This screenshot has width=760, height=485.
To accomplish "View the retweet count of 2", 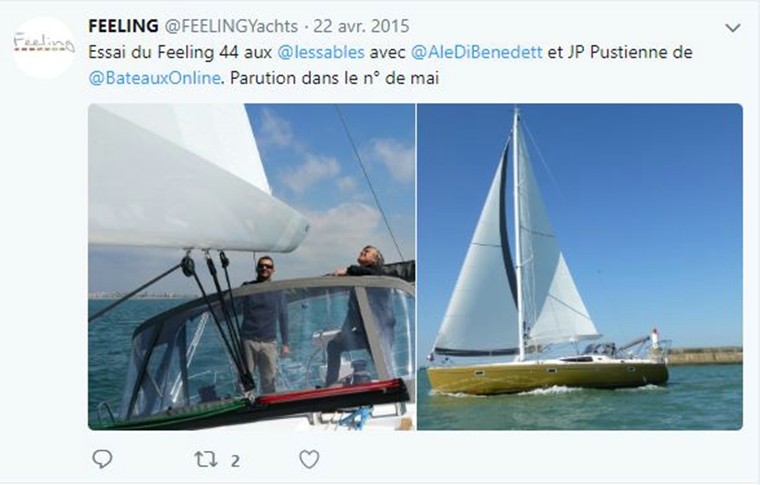I will click(235, 461).
